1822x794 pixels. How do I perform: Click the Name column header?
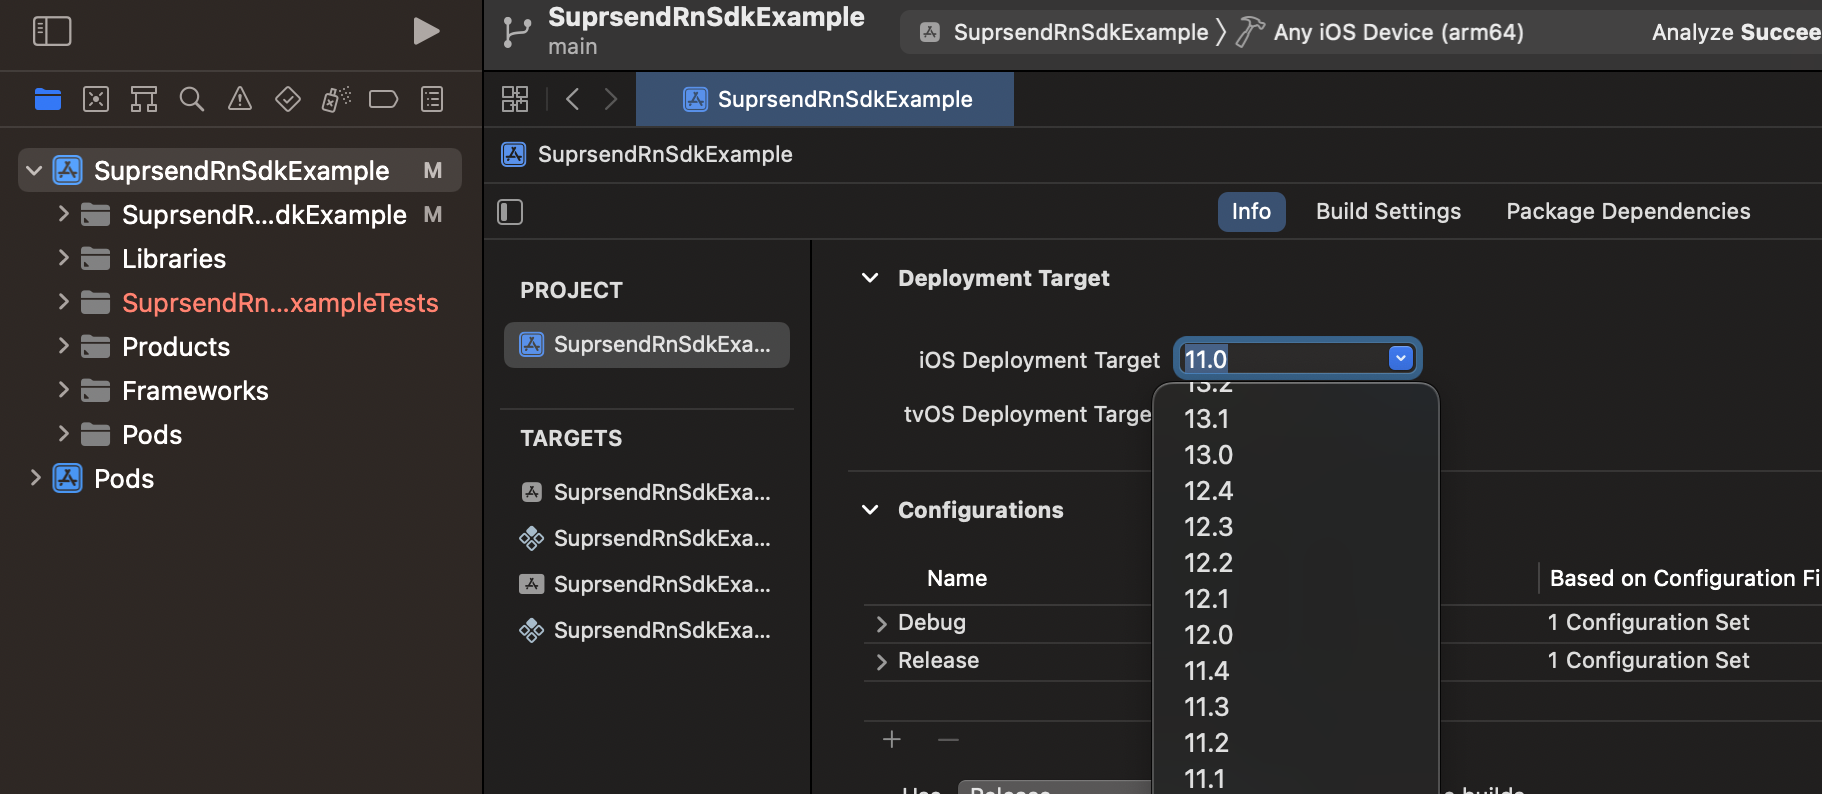[957, 578]
